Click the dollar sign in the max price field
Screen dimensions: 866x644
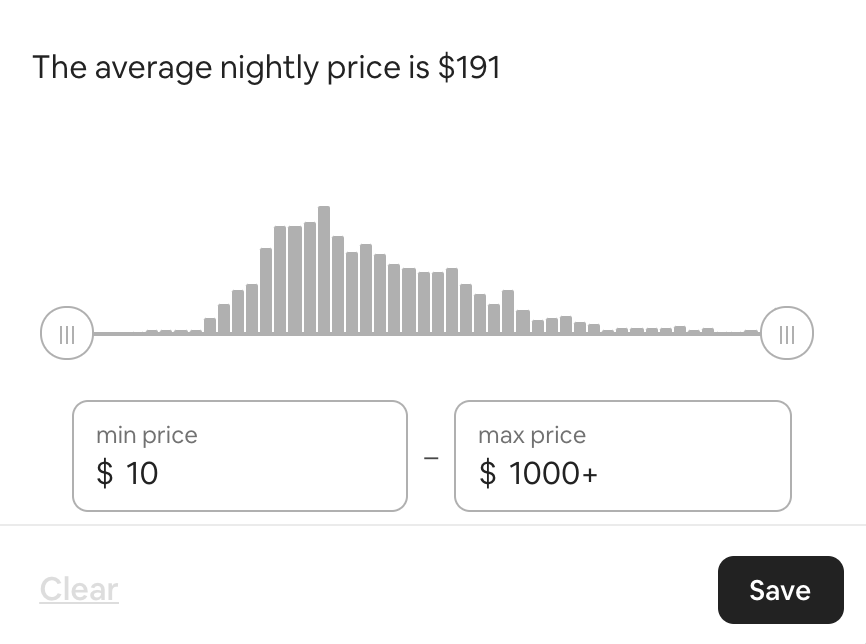487,473
